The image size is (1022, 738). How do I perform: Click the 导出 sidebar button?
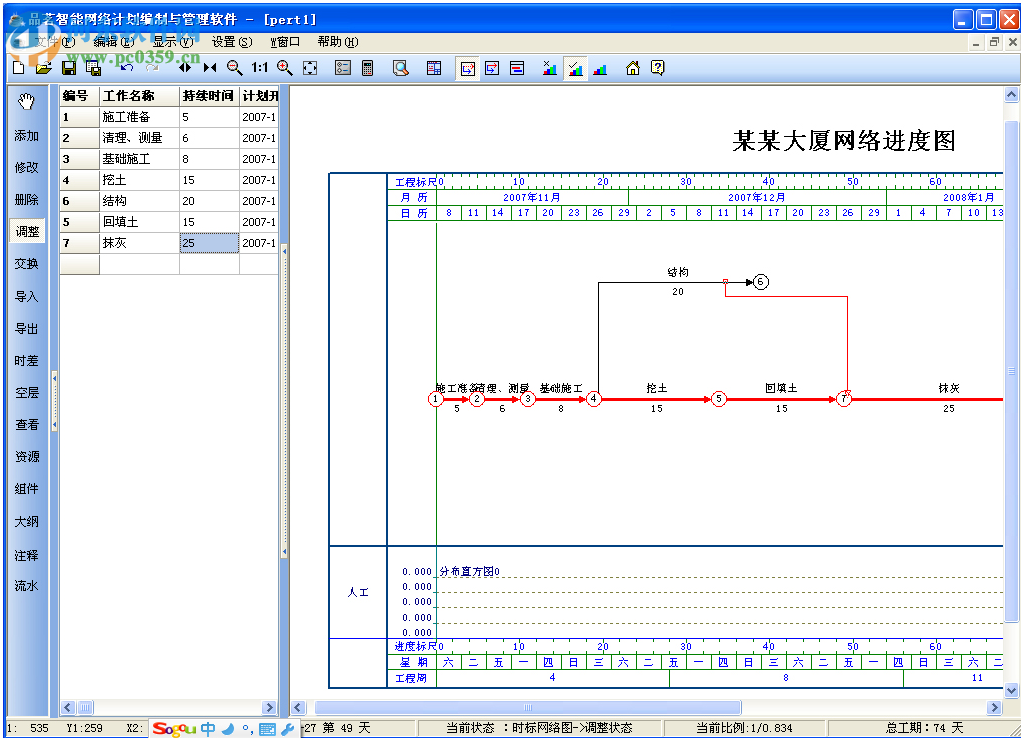[27, 329]
